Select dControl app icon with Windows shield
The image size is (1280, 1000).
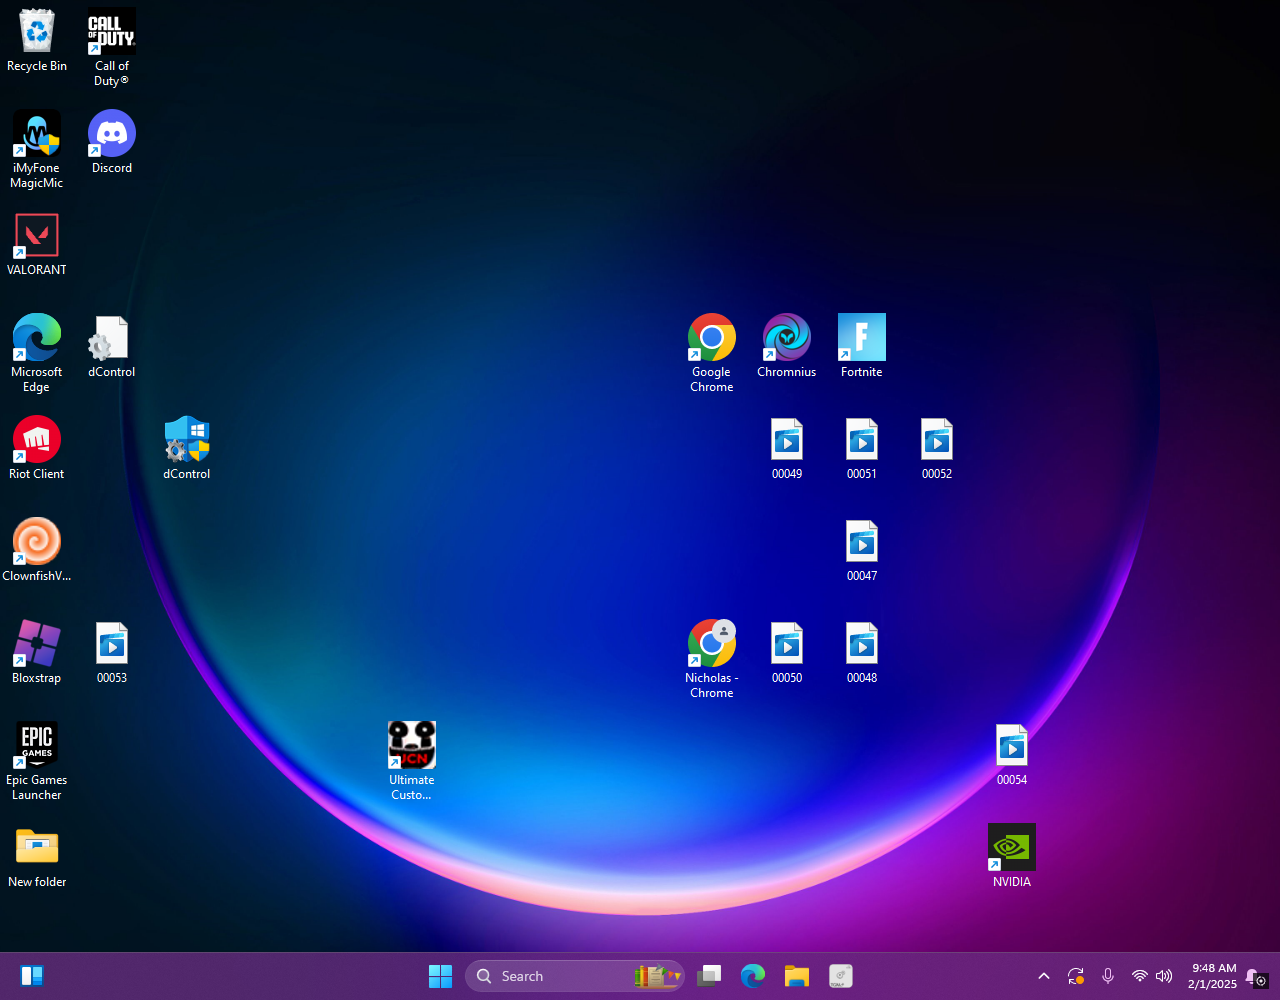[187, 448]
